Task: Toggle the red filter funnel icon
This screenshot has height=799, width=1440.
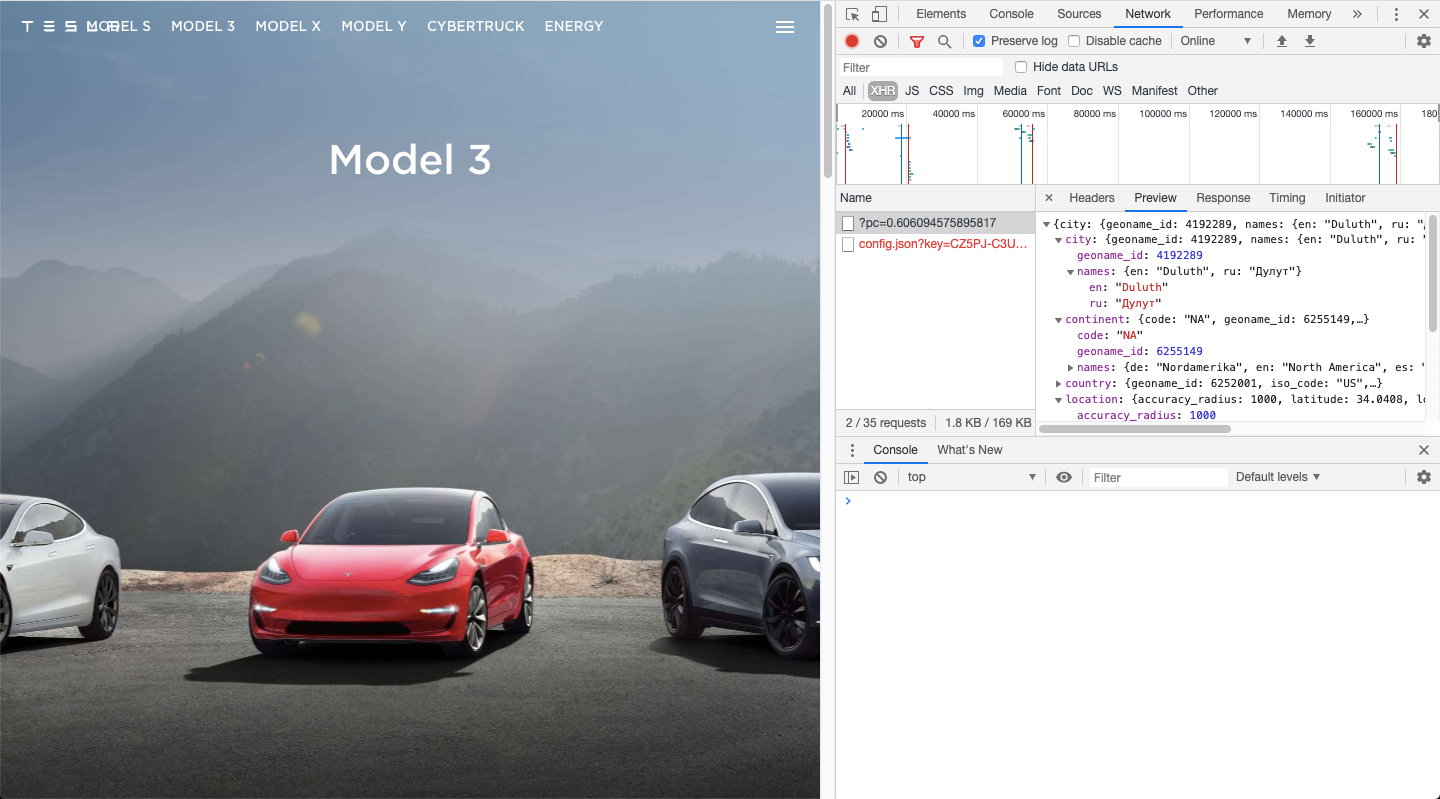Action: pyautogui.click(x=917, y=41)
